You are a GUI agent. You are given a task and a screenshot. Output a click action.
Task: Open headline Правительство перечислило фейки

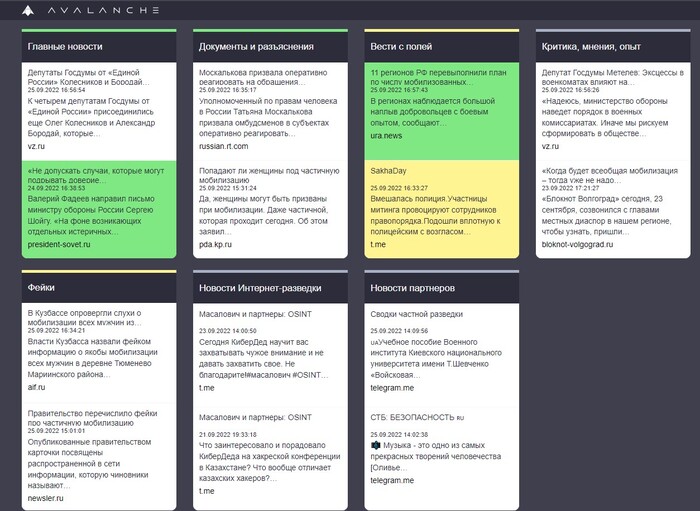click(x=92, y=418)
